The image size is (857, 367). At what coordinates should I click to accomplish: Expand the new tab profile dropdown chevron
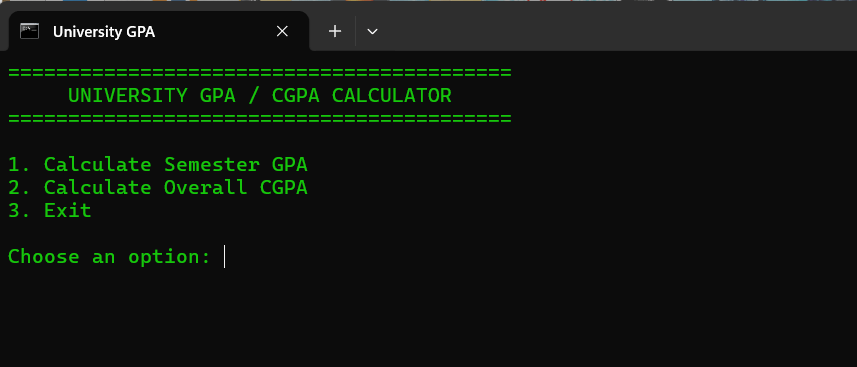coord(372,32)
